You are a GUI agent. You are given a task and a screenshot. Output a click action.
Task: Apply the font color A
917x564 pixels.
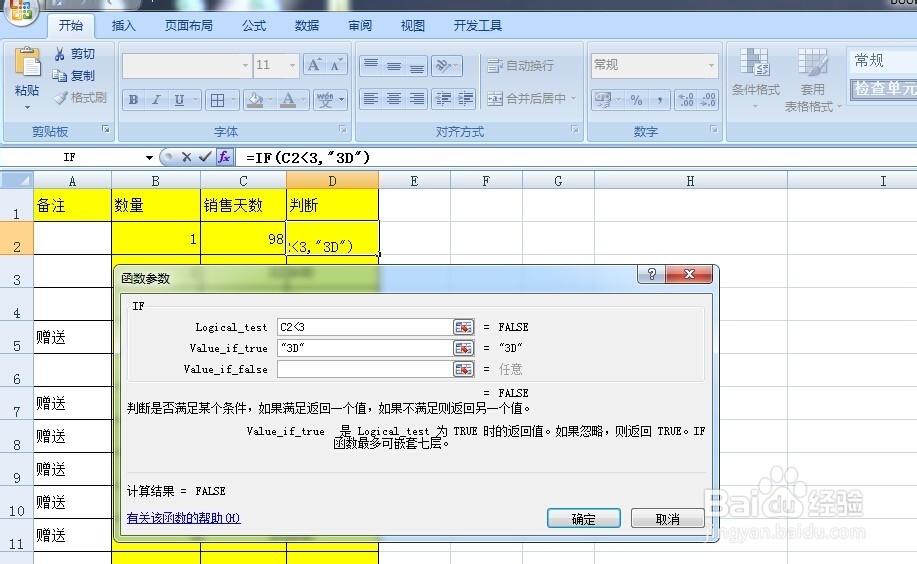[x=288, y=100]
